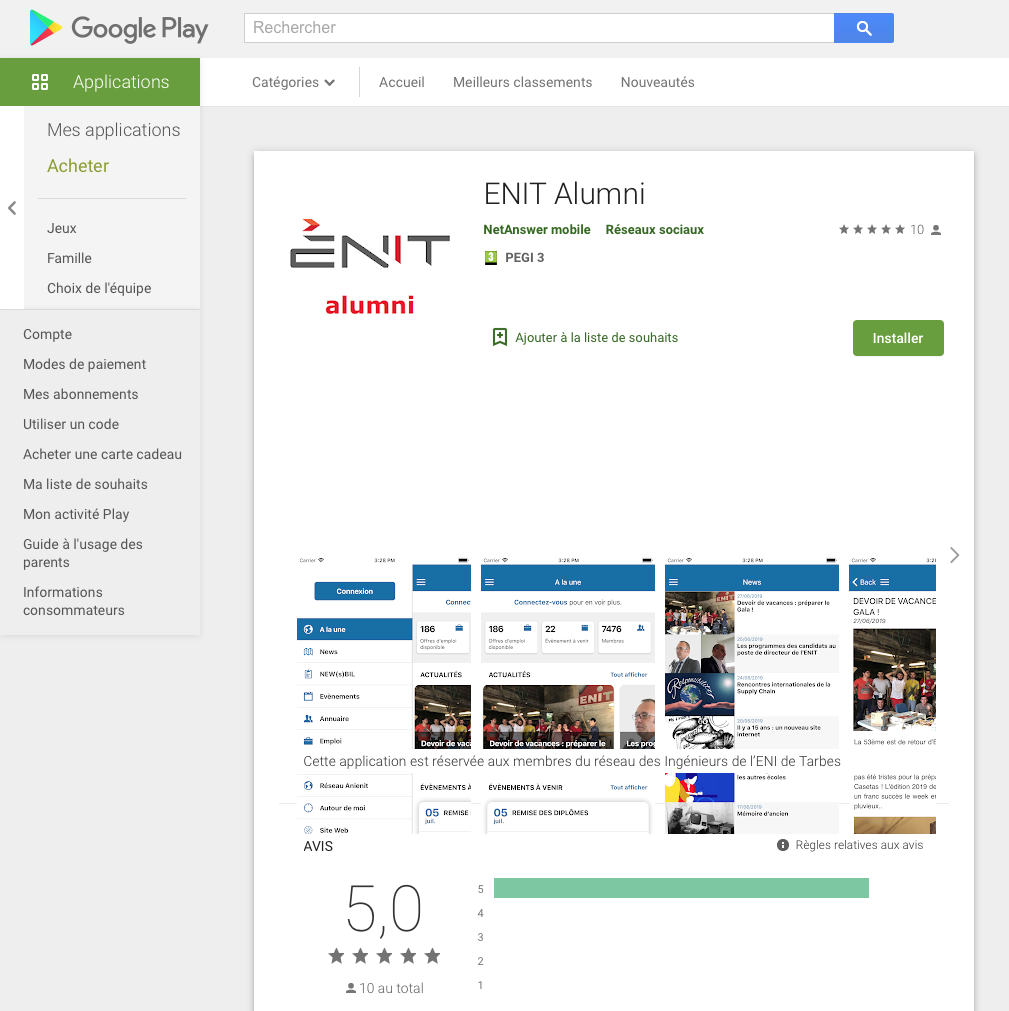Collapse sidebar with the left chevron

click(12, 208)
